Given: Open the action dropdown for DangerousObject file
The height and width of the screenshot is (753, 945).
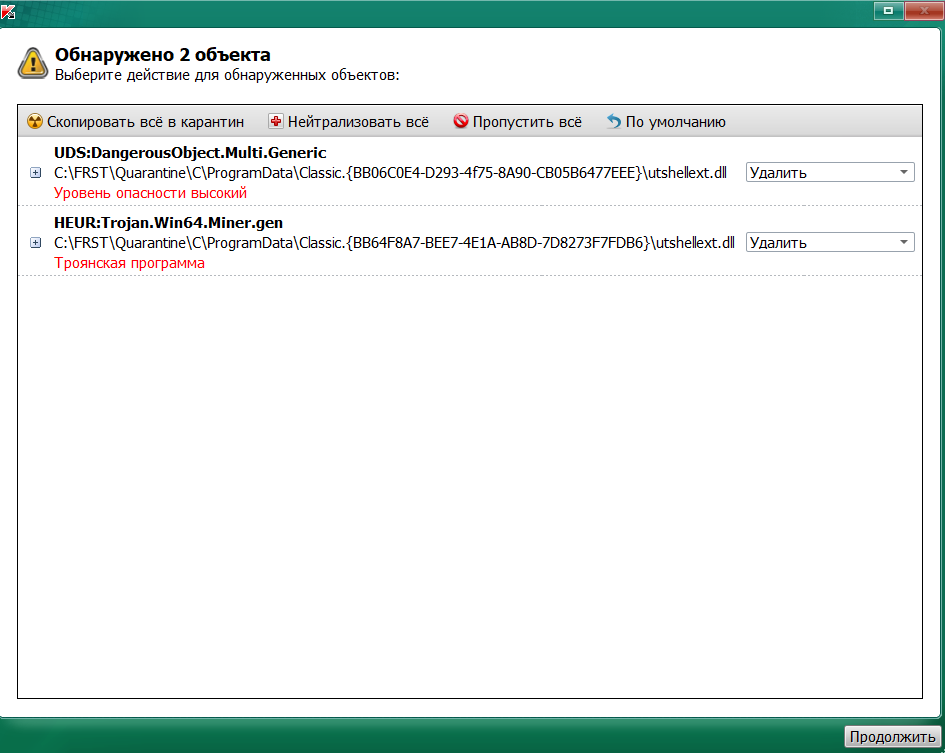Looking at the screenshot, I should point(830,172).
